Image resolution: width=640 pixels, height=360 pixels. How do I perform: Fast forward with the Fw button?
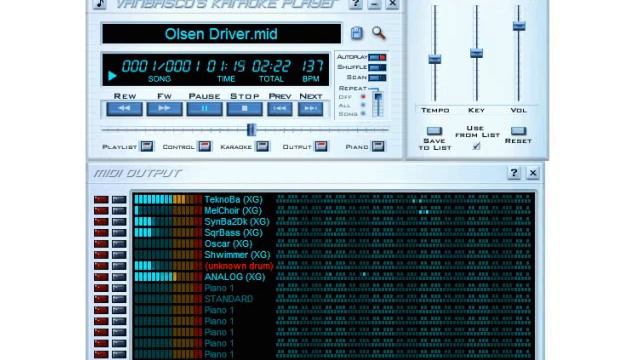(164, 109)
